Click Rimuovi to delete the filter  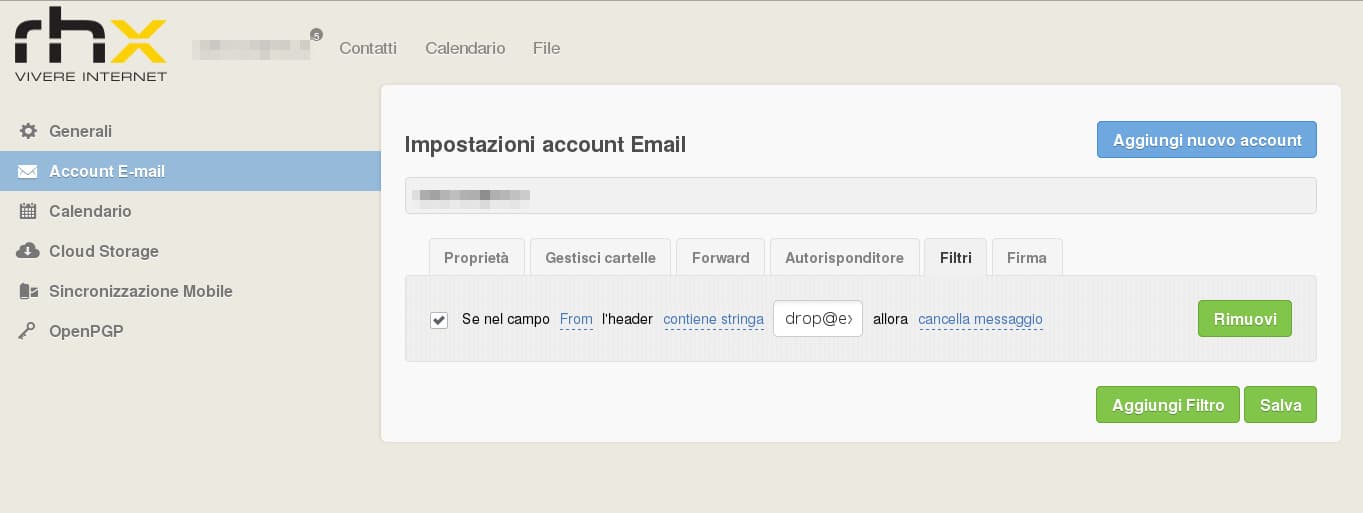click(1245, 319)
